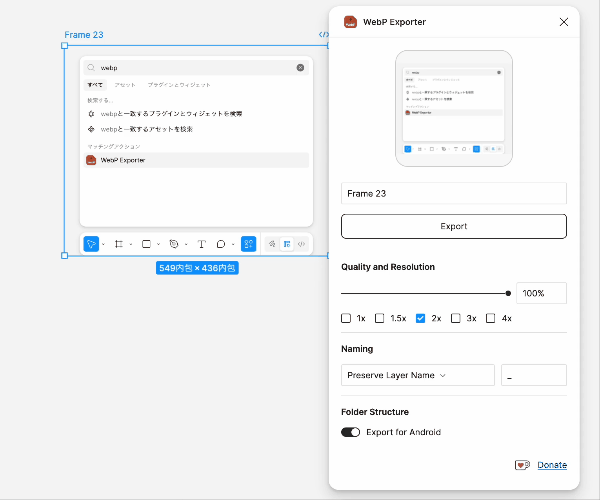Close the WebP Exporter panel
The height and width of the screenshot is (500, 600).
coord(564,22)
